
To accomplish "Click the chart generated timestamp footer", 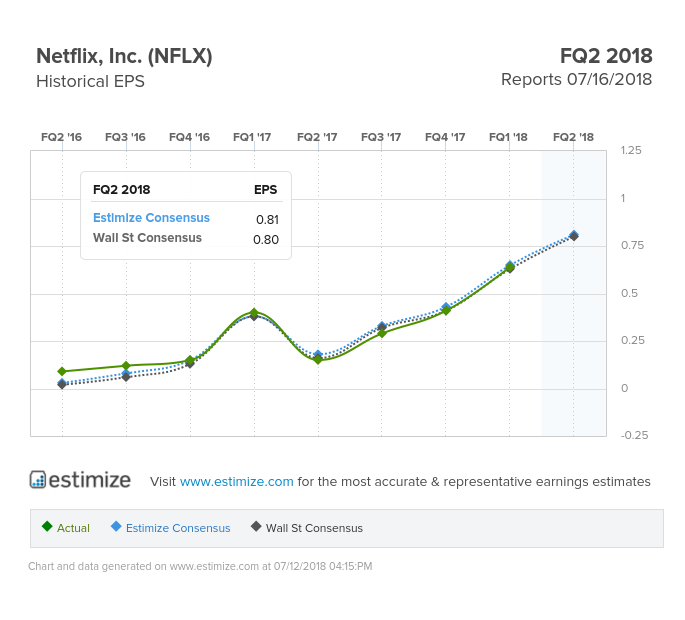I will (x=200, y=566).
